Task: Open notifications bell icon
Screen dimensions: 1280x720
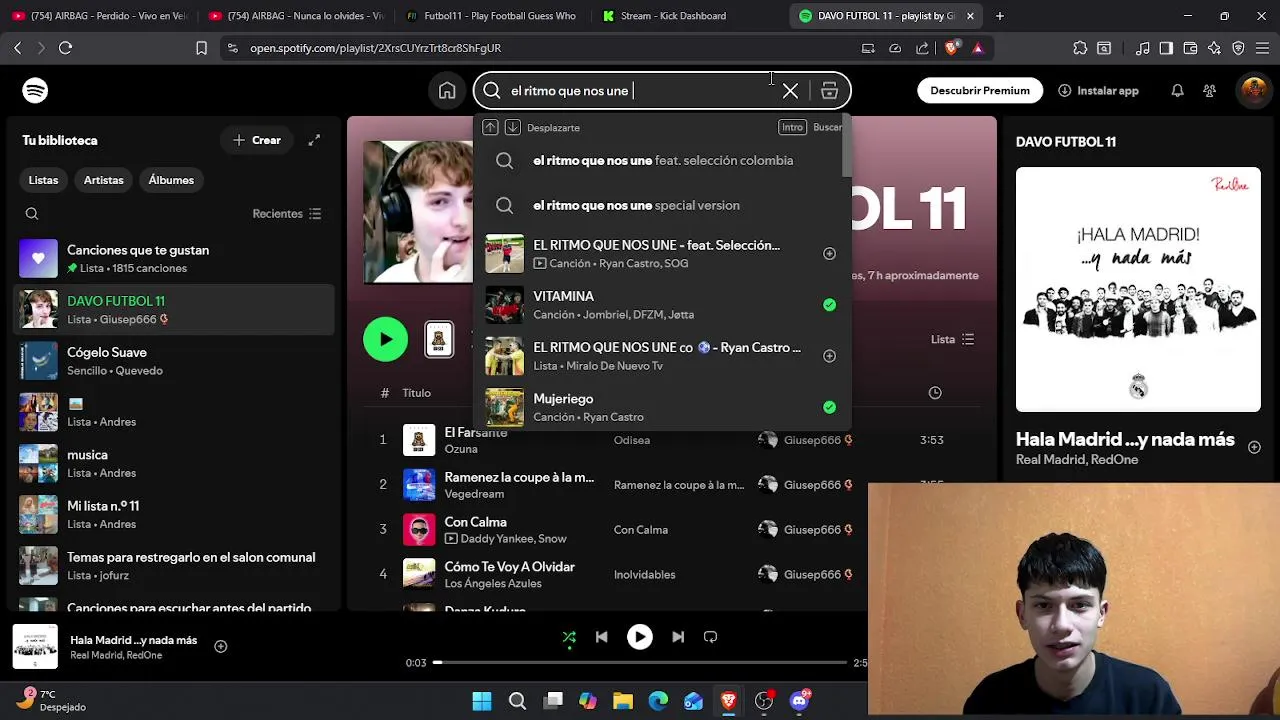Action: point(1177,90)
